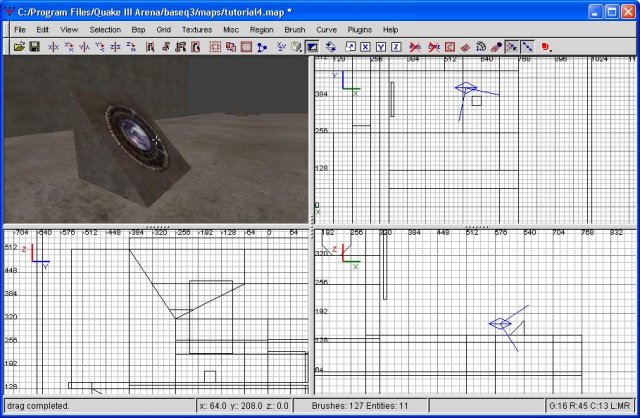Click blue camera icon in XZ view
The image size is (640, 418).
tap(500, 324)
